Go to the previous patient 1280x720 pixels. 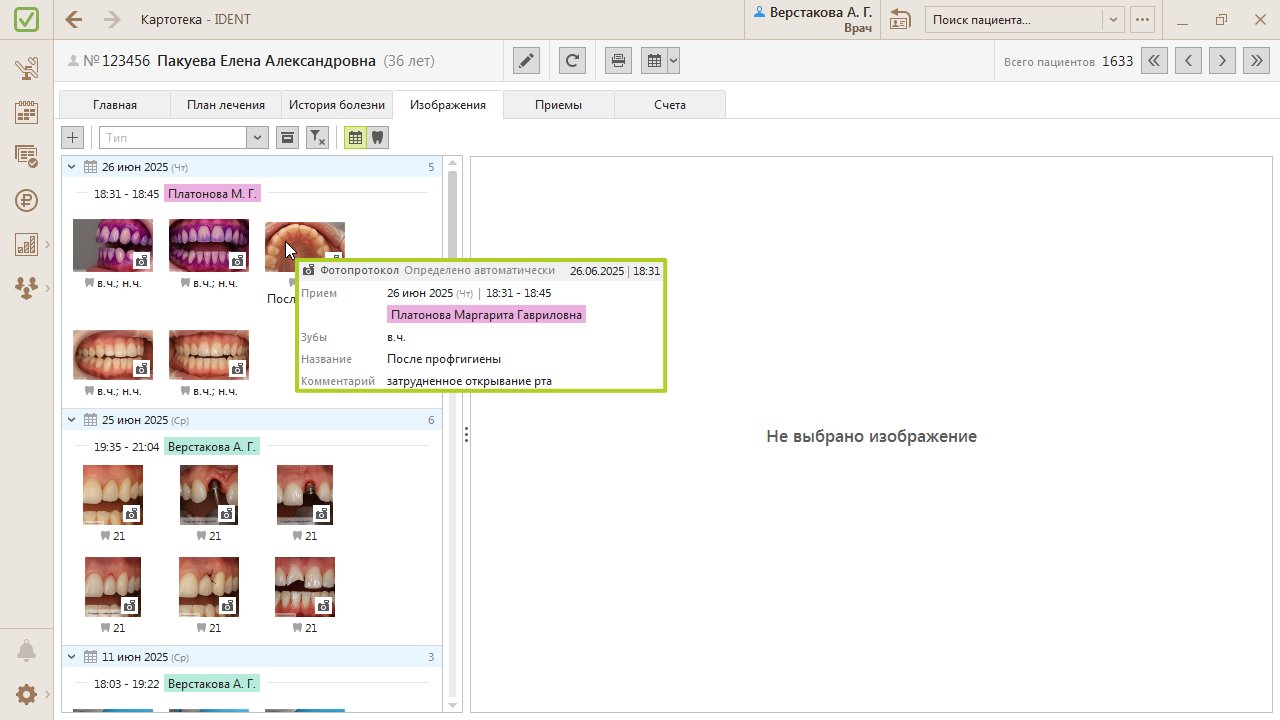click(1188, 61)
